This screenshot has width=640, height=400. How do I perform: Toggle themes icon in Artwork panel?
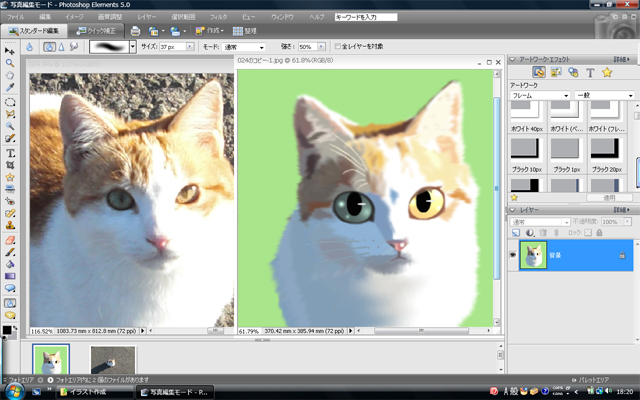[556, 73]
